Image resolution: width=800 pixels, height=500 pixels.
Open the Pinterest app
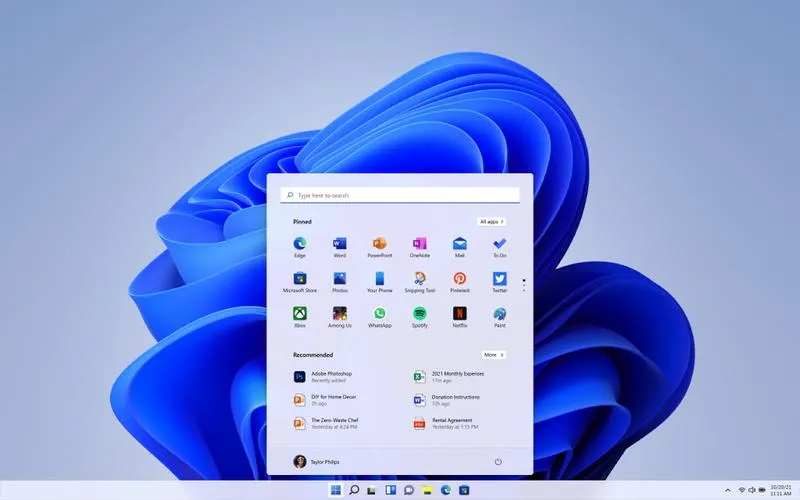click(x=460, y=282)
